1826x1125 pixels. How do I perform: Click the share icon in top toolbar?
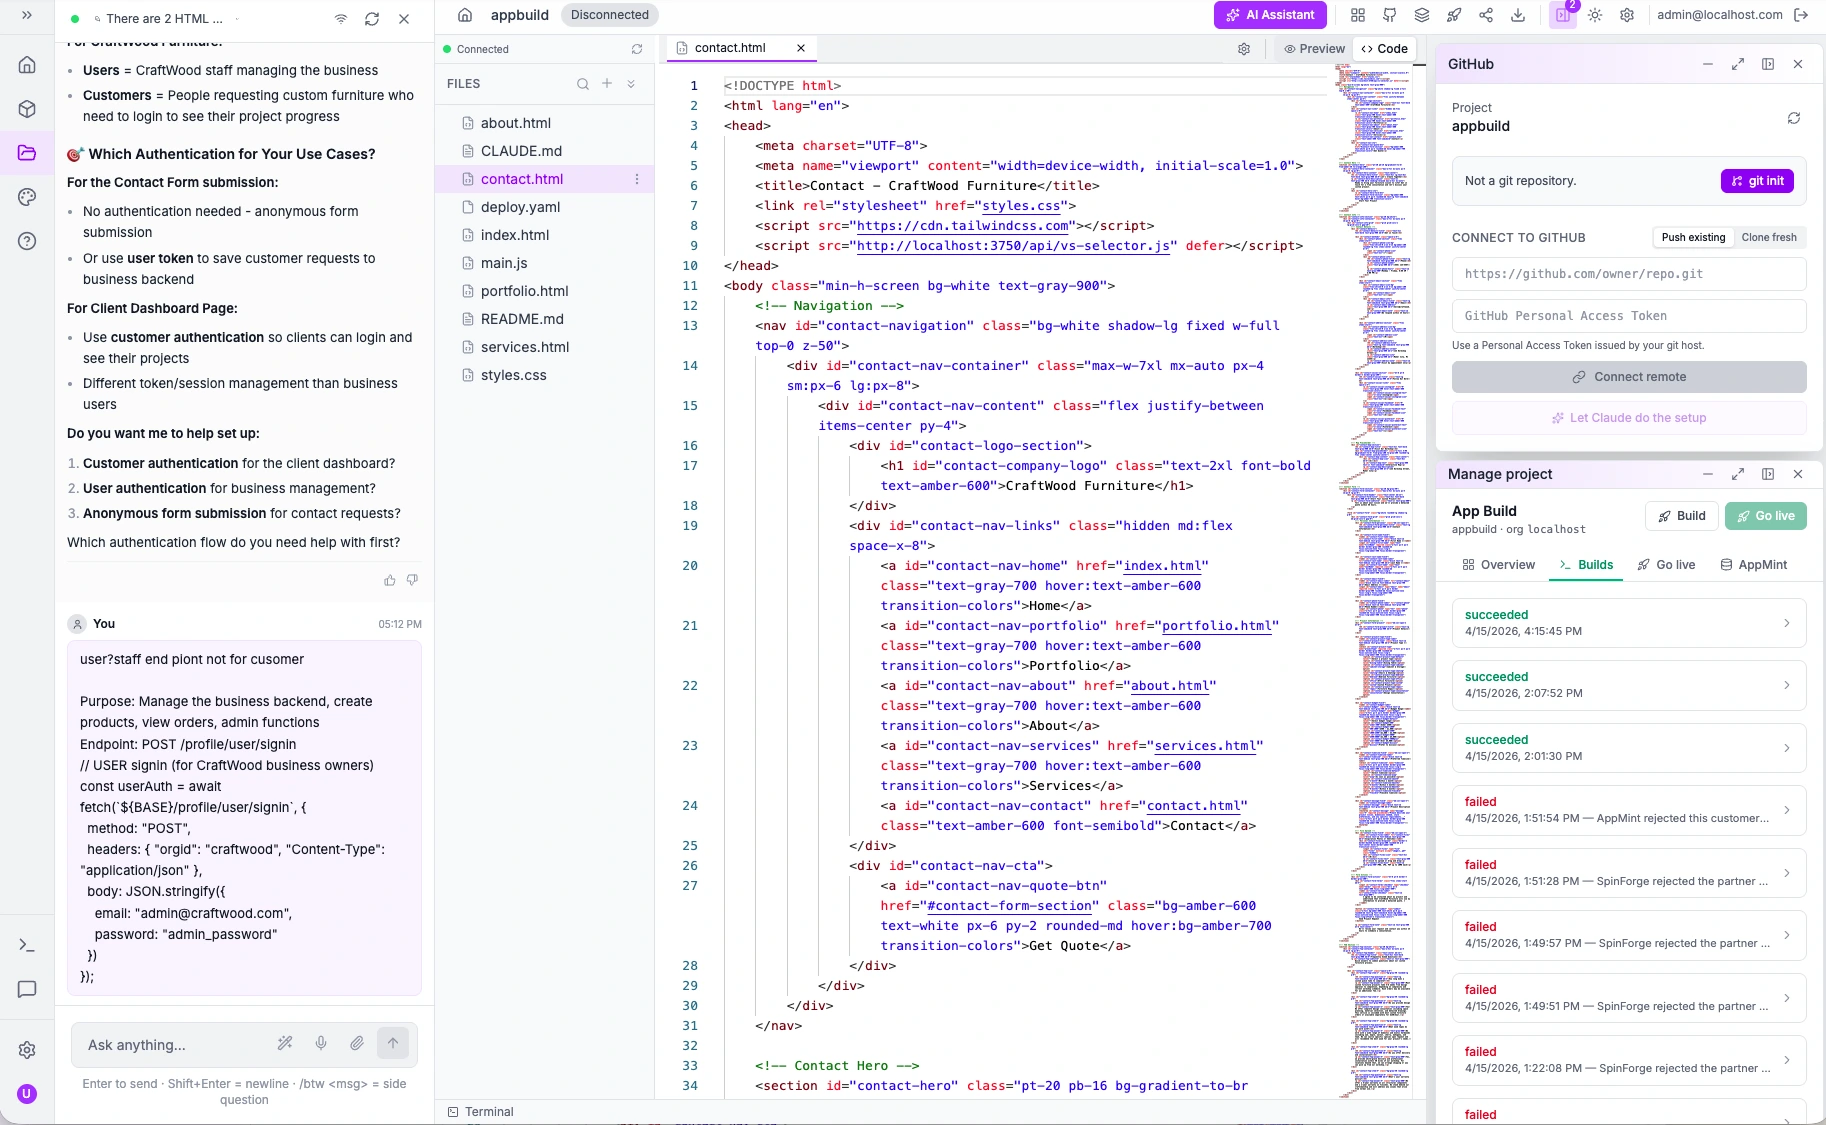1486,15
